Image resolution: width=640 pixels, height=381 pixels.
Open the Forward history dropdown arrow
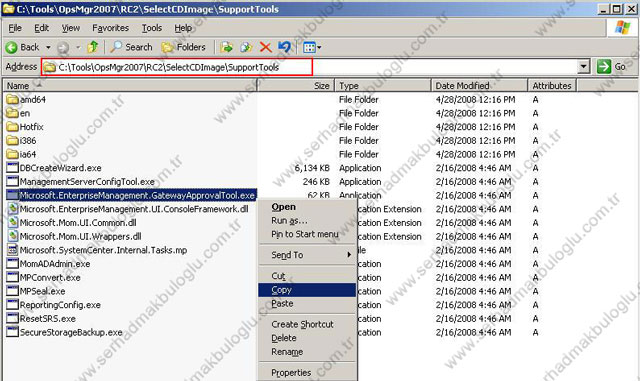78,48
